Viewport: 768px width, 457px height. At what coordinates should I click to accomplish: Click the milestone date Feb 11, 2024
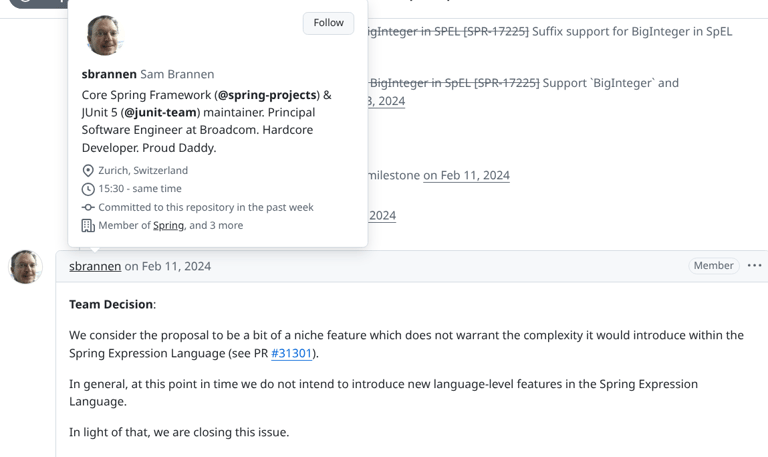coord(466,175)
